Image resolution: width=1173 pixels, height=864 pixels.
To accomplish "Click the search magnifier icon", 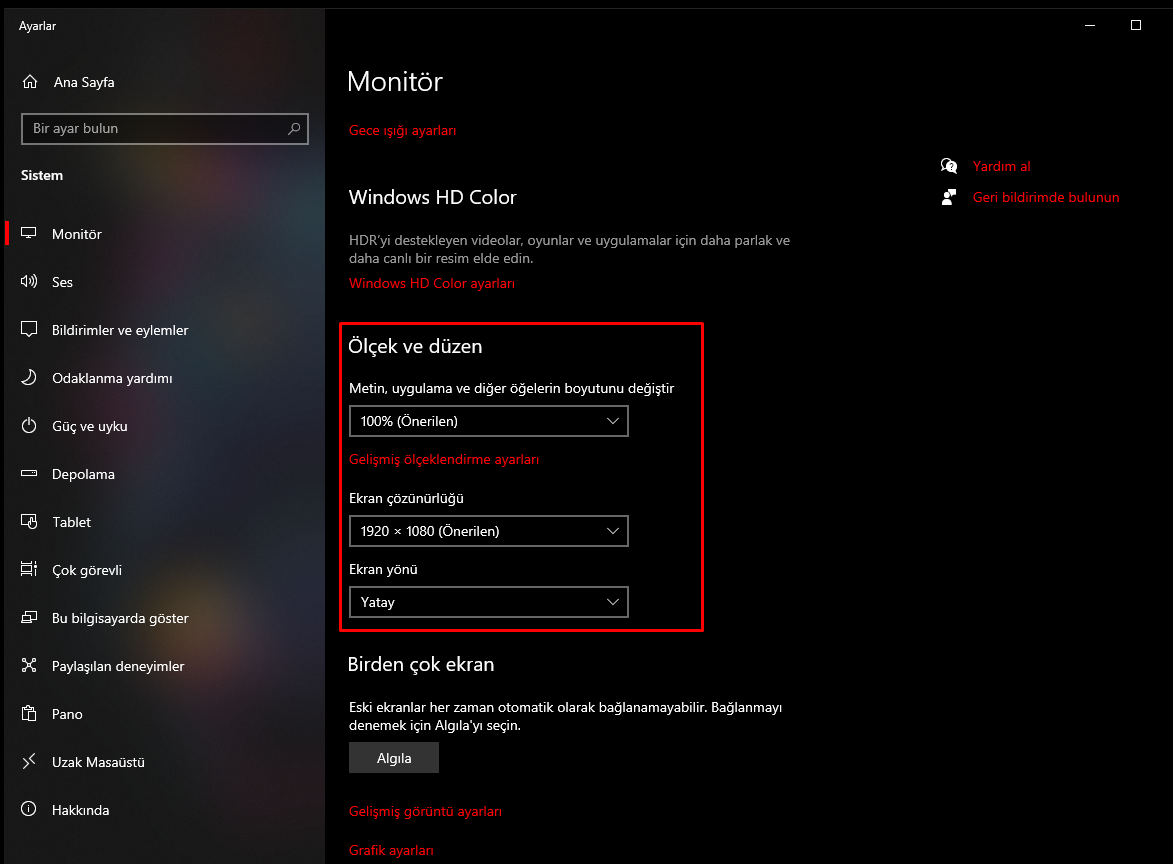I will [x=294, y=129].
